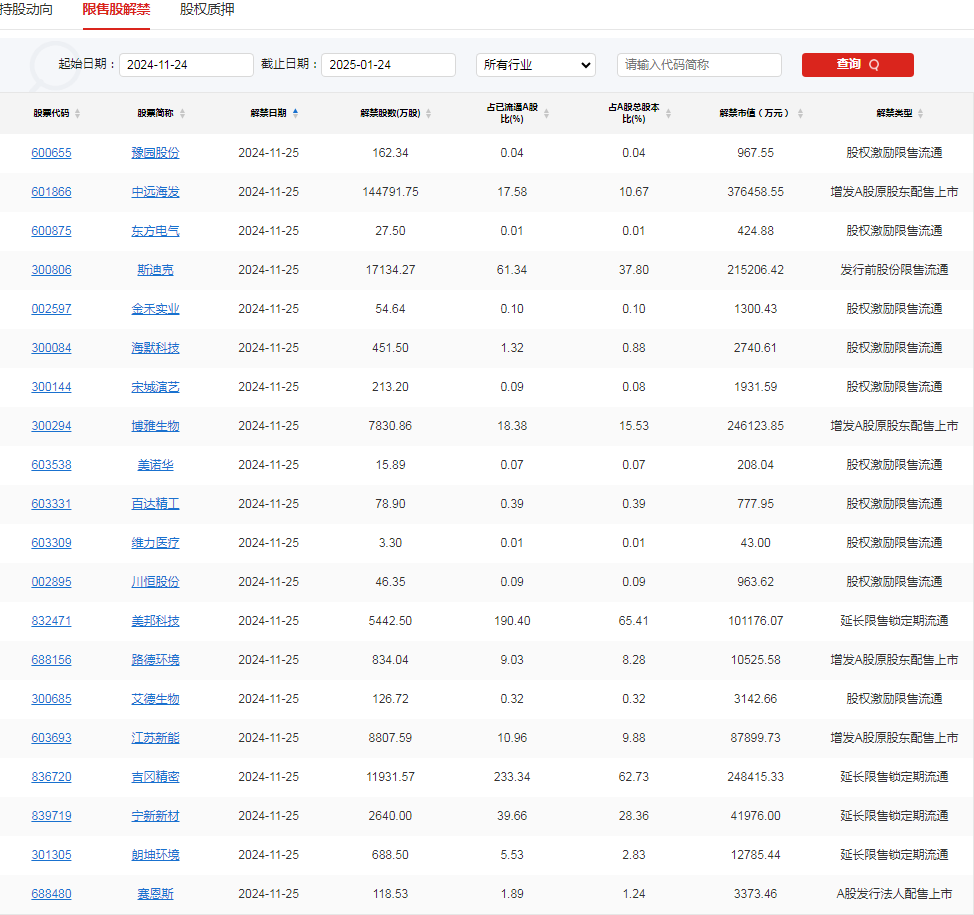Open stock code 300144 link
Screen dimensions: 974x915
point(52,387)
